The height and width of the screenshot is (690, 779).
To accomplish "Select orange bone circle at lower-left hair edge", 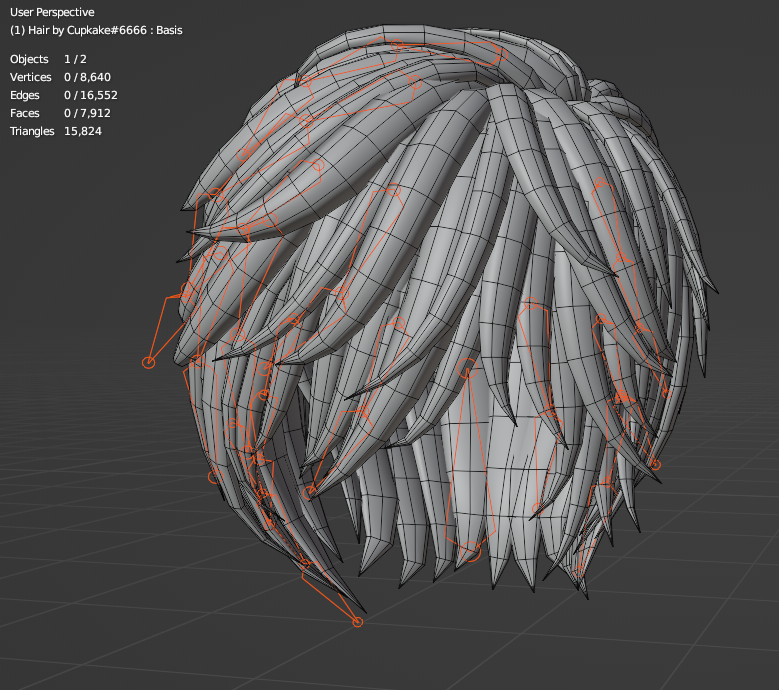I will [x=214, y=477].
